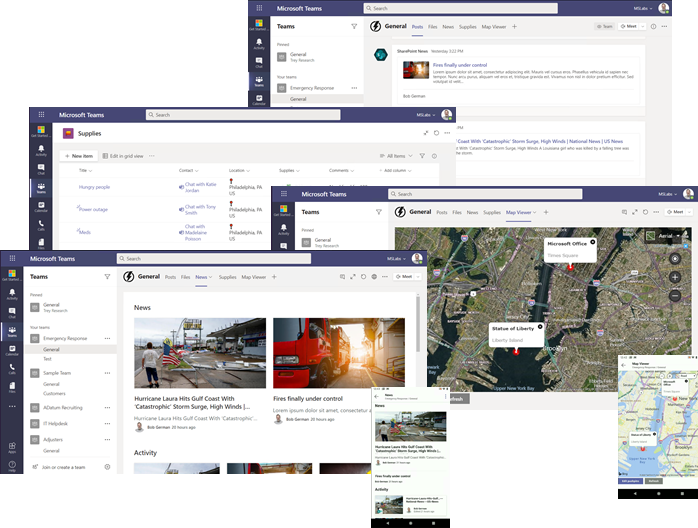Open MSLabs account dropdown in News window
The width and height of the screenshot is (698, 528).
point(396,259)
